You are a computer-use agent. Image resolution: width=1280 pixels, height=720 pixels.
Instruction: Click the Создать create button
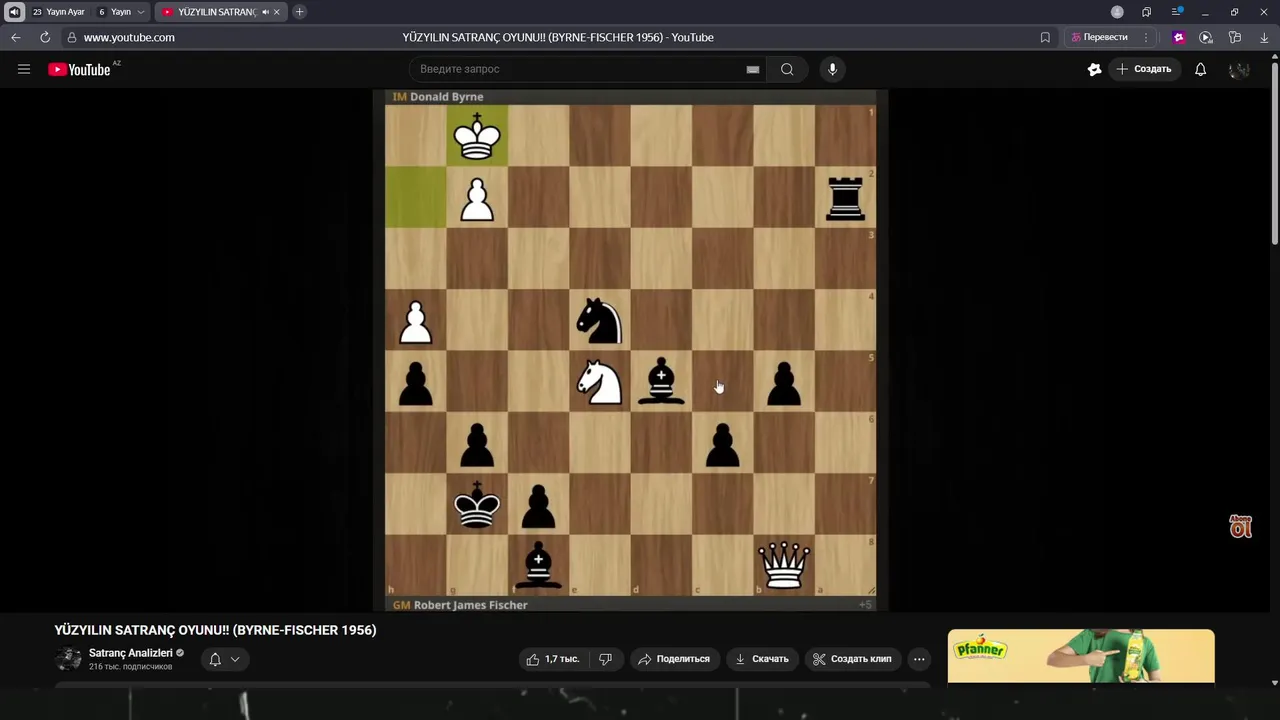(x=1144, y=69)
